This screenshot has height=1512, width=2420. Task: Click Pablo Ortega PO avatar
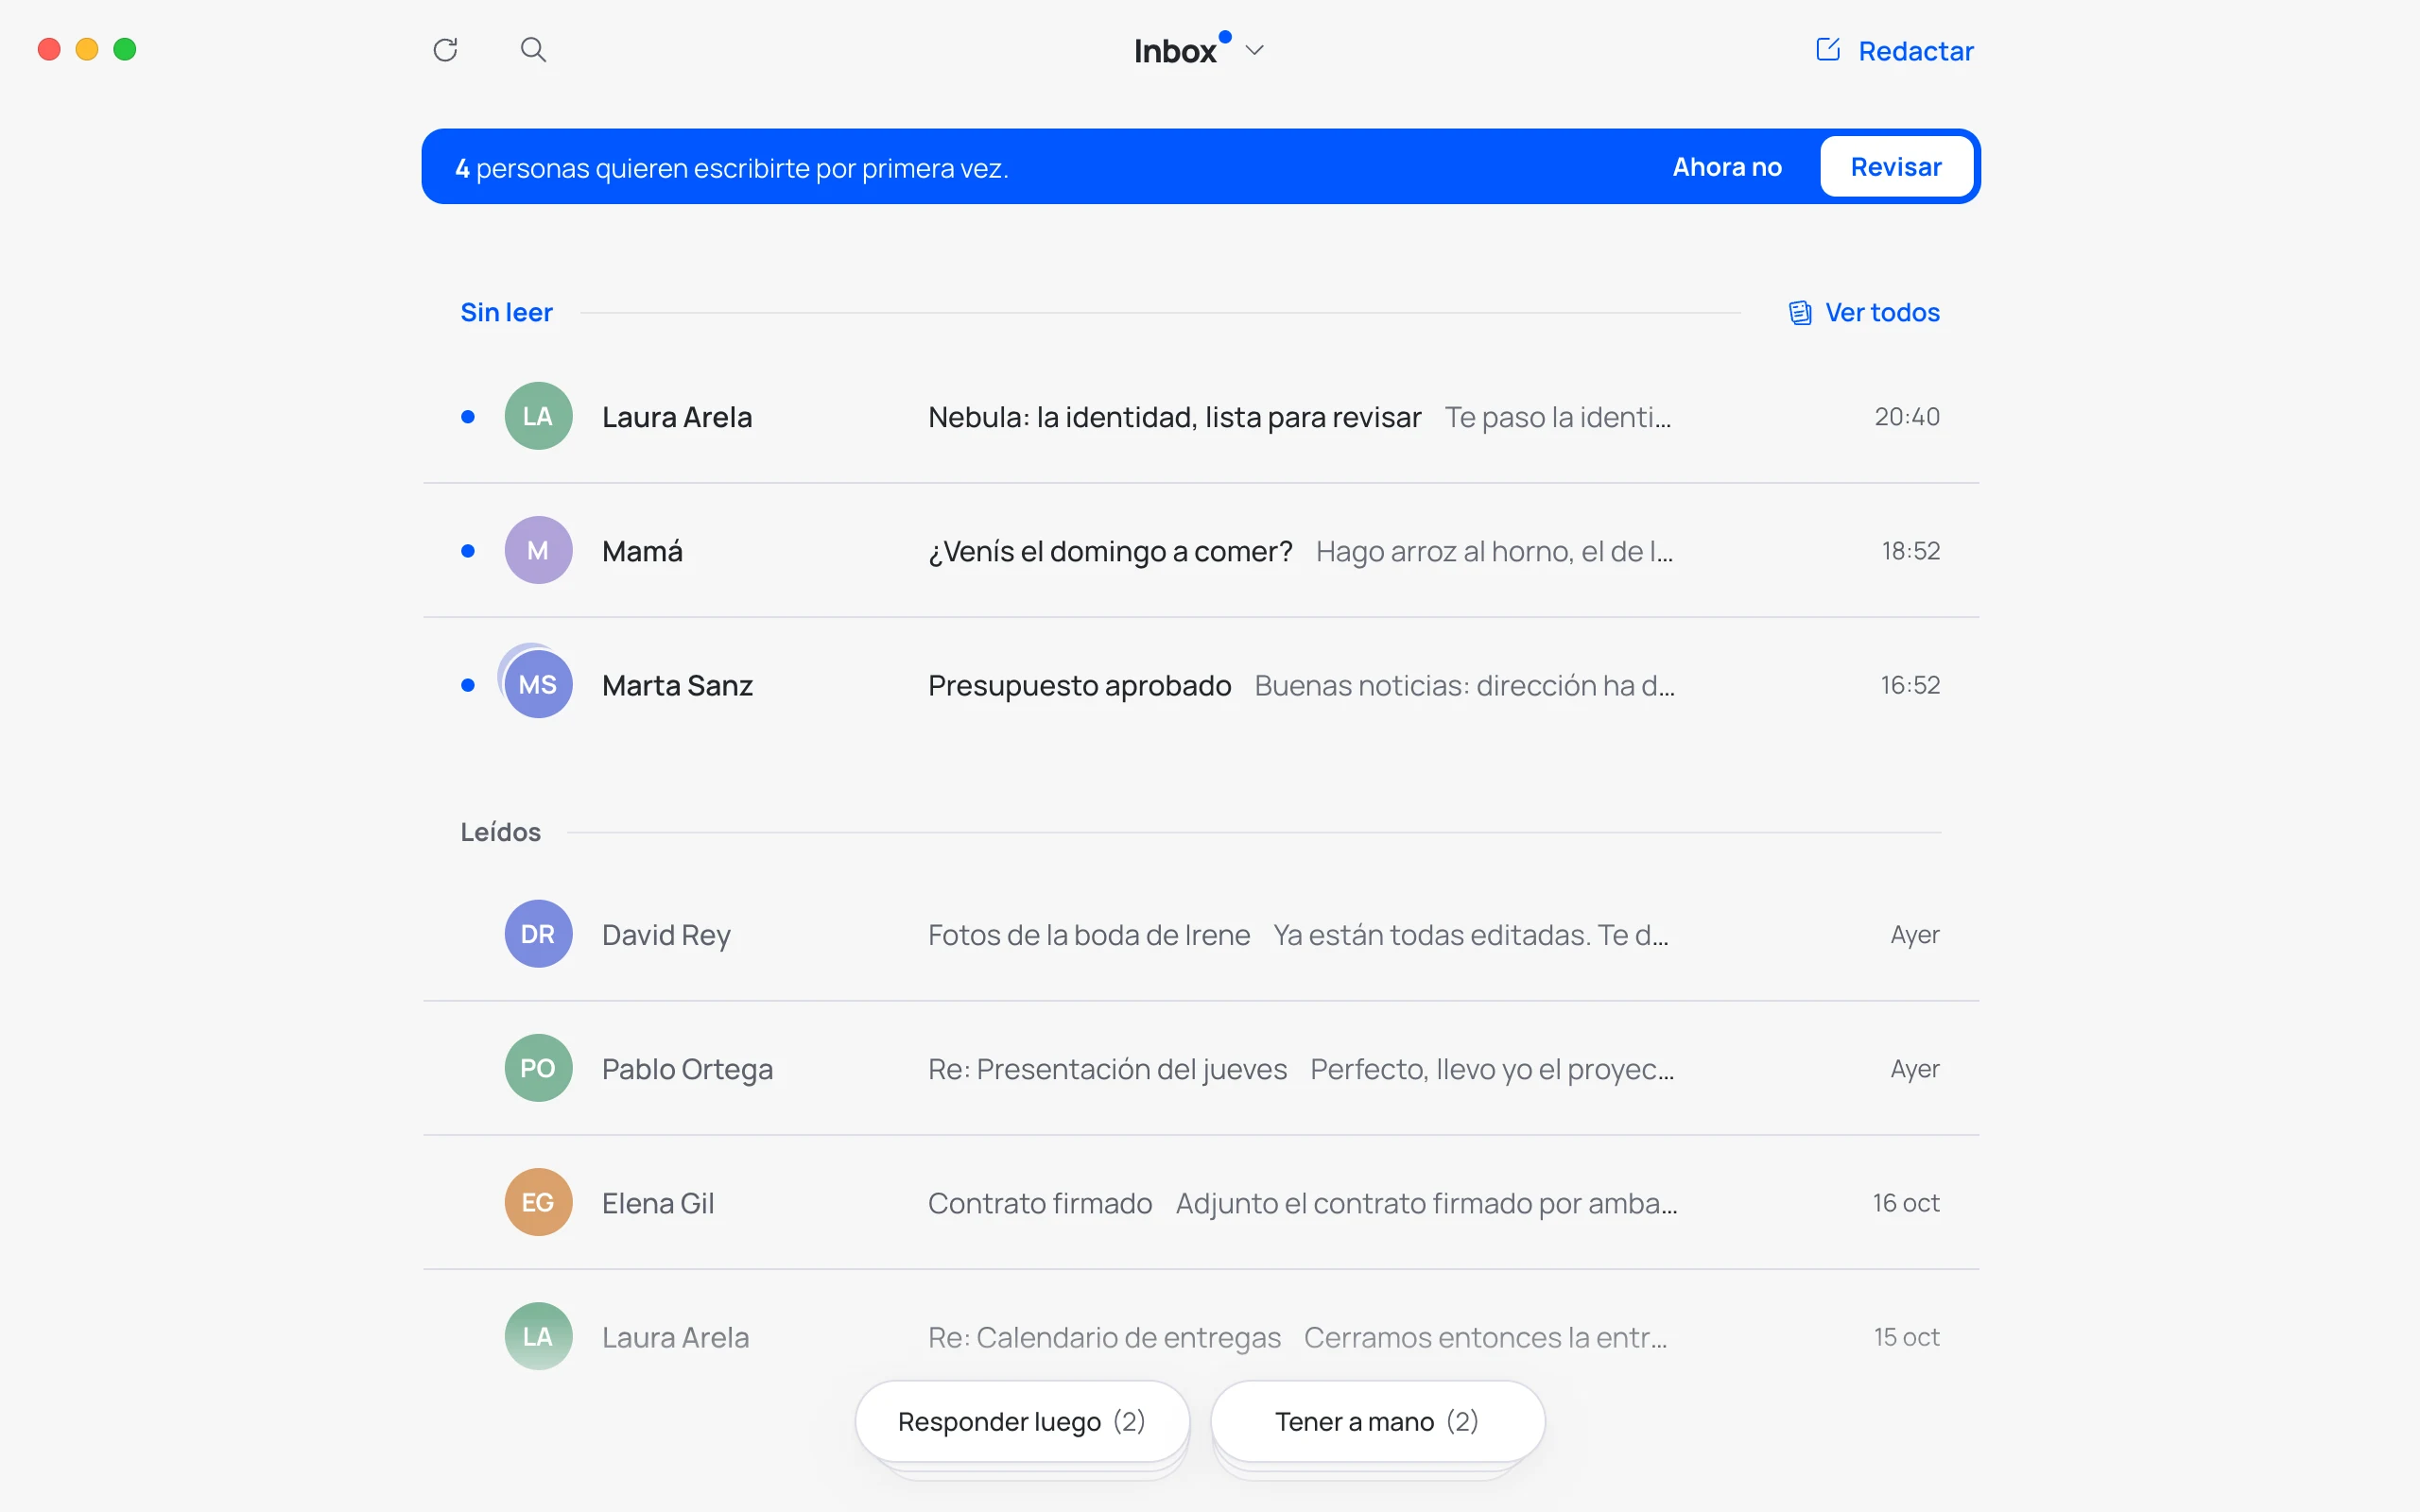click(x=538, y=1068)
